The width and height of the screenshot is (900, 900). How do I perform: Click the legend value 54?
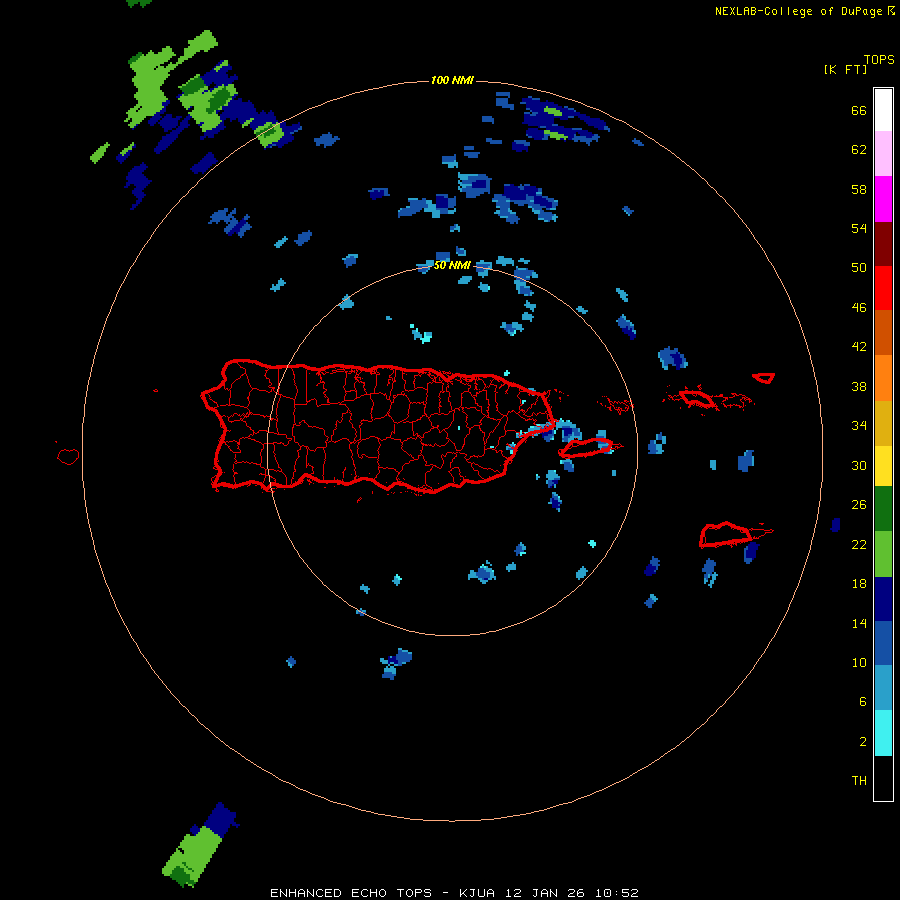(x=859, y=228)
